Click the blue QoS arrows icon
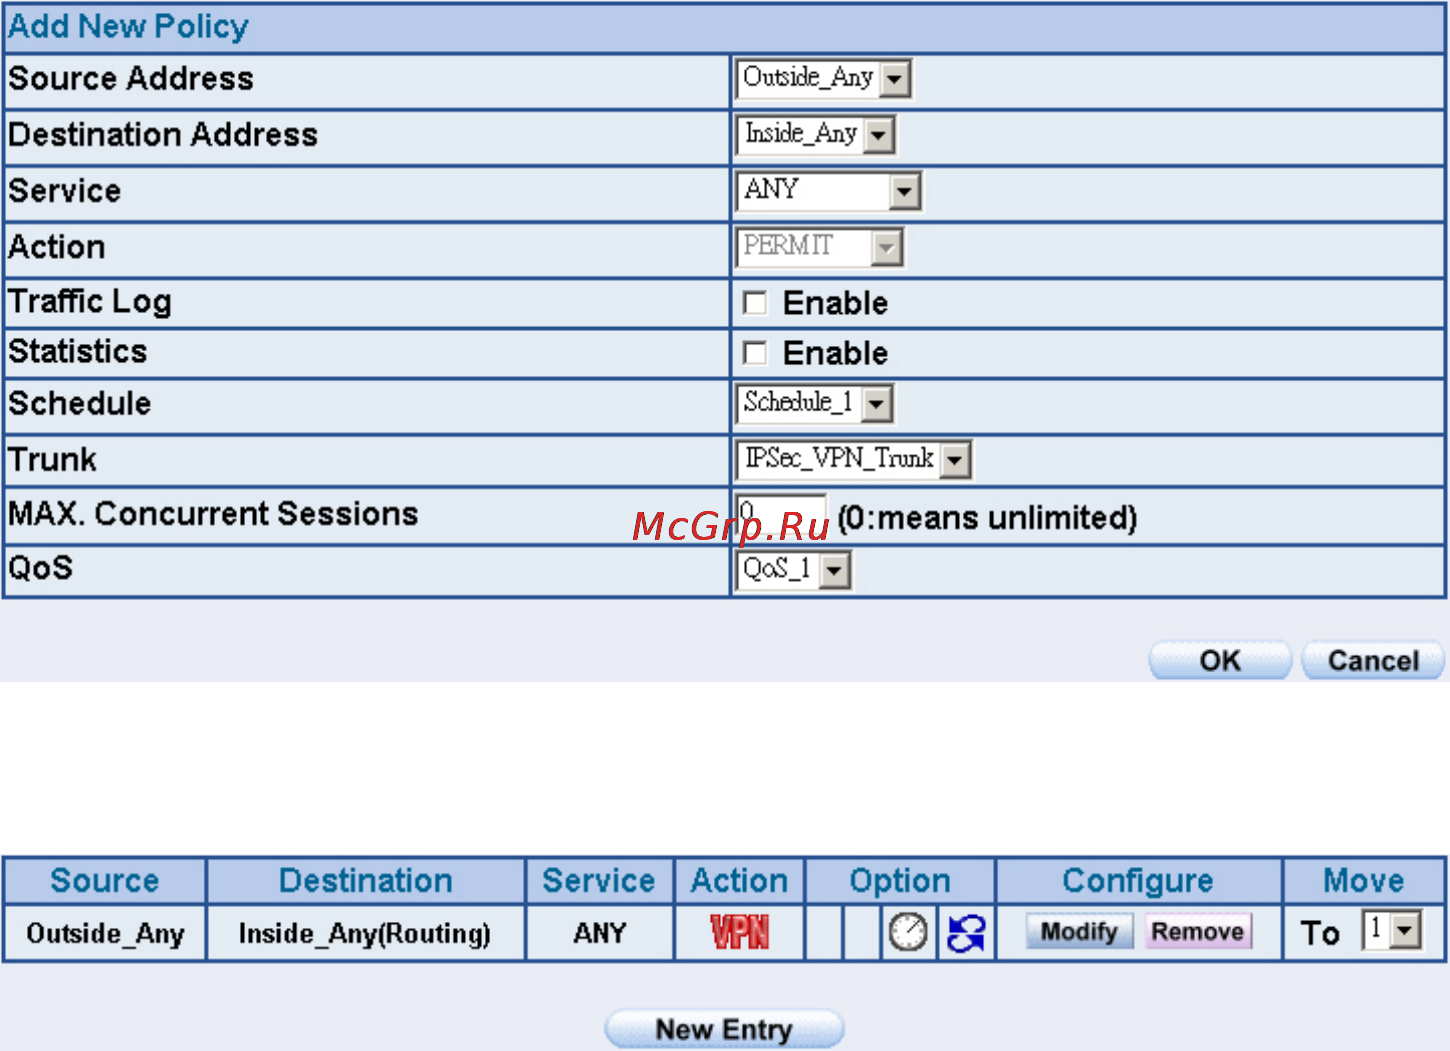The width and height of the screenshot is (1450, 1051). [965, 933]
